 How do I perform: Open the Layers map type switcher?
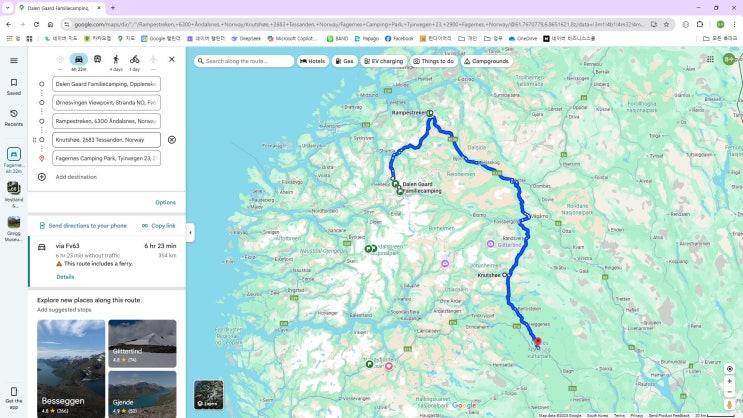[208, 394]
